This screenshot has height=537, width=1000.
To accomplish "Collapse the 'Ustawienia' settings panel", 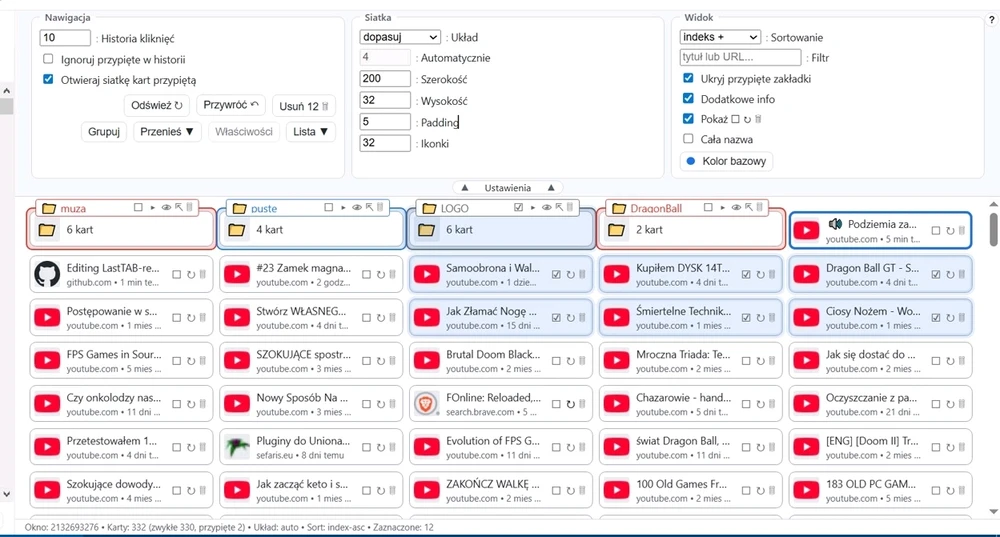I will point(507,188).
